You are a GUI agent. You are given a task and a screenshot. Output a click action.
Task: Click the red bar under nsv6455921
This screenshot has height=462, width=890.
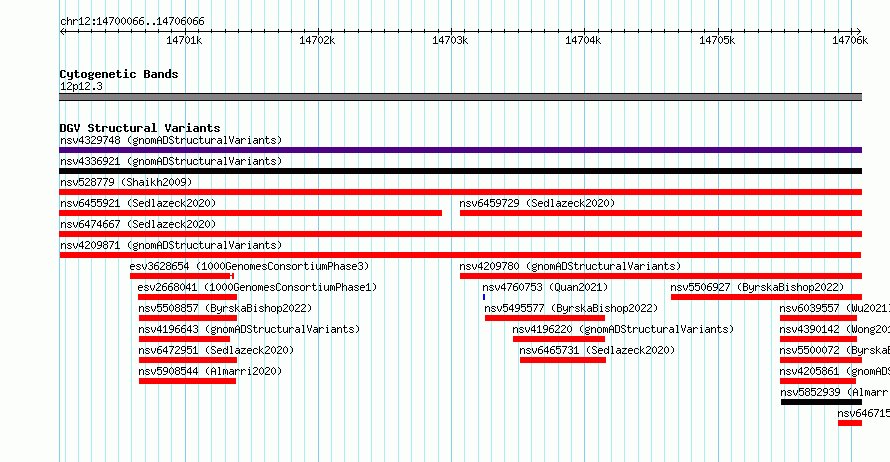[250, 213]
